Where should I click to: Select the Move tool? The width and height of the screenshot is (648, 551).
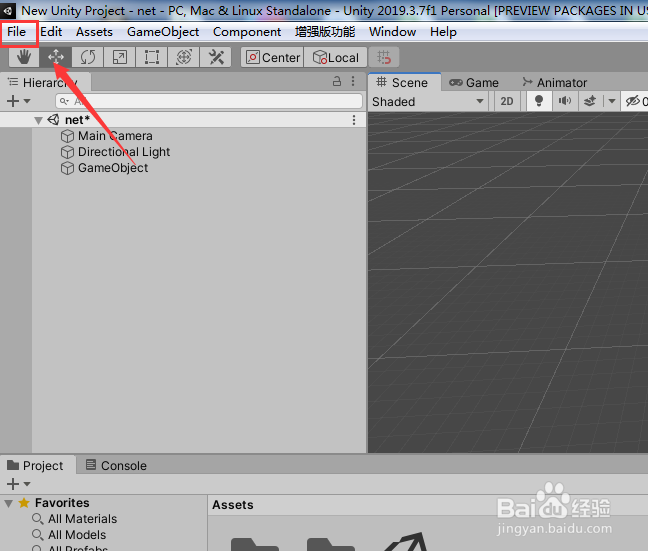[56, 57]
